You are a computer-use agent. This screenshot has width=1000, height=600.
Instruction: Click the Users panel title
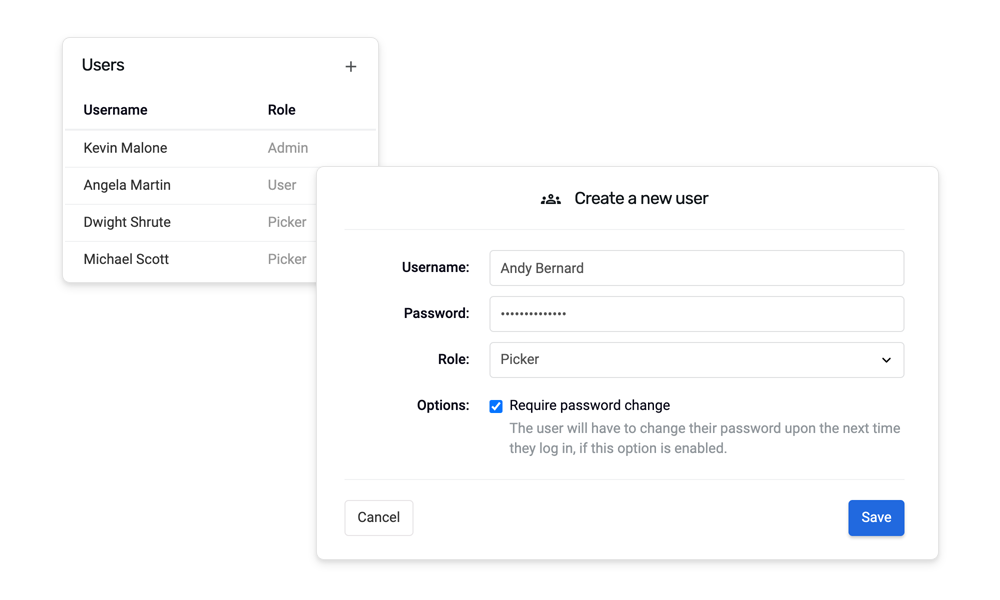coord(103,65)
